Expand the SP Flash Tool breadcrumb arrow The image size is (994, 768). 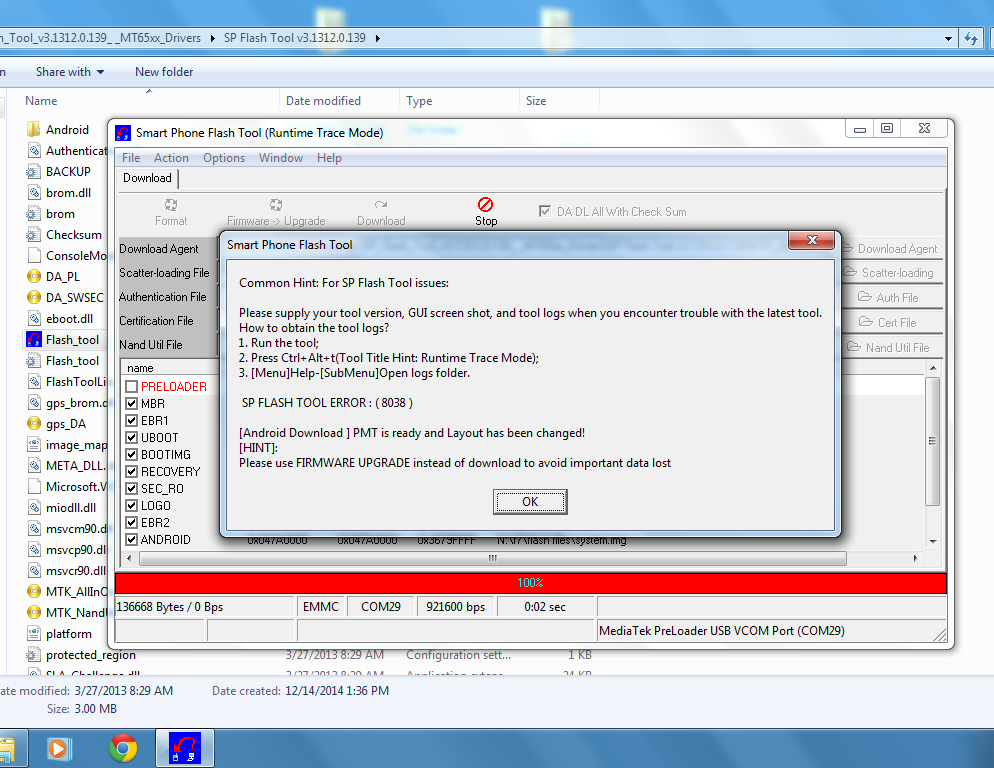click(378, 38)
